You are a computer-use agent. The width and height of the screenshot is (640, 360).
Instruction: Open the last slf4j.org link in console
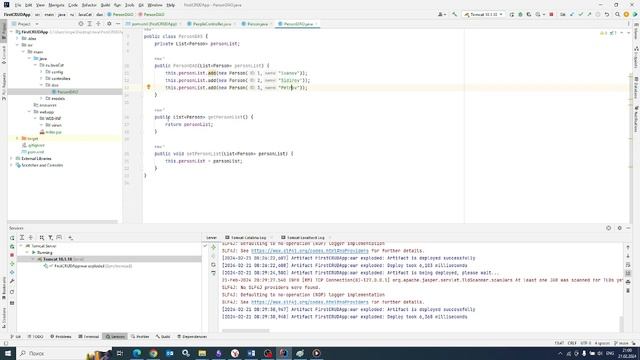coord(309,302)
